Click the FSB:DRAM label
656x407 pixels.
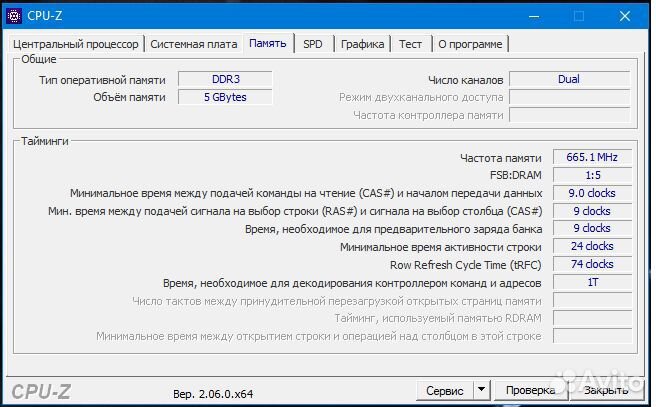point(516,175)
